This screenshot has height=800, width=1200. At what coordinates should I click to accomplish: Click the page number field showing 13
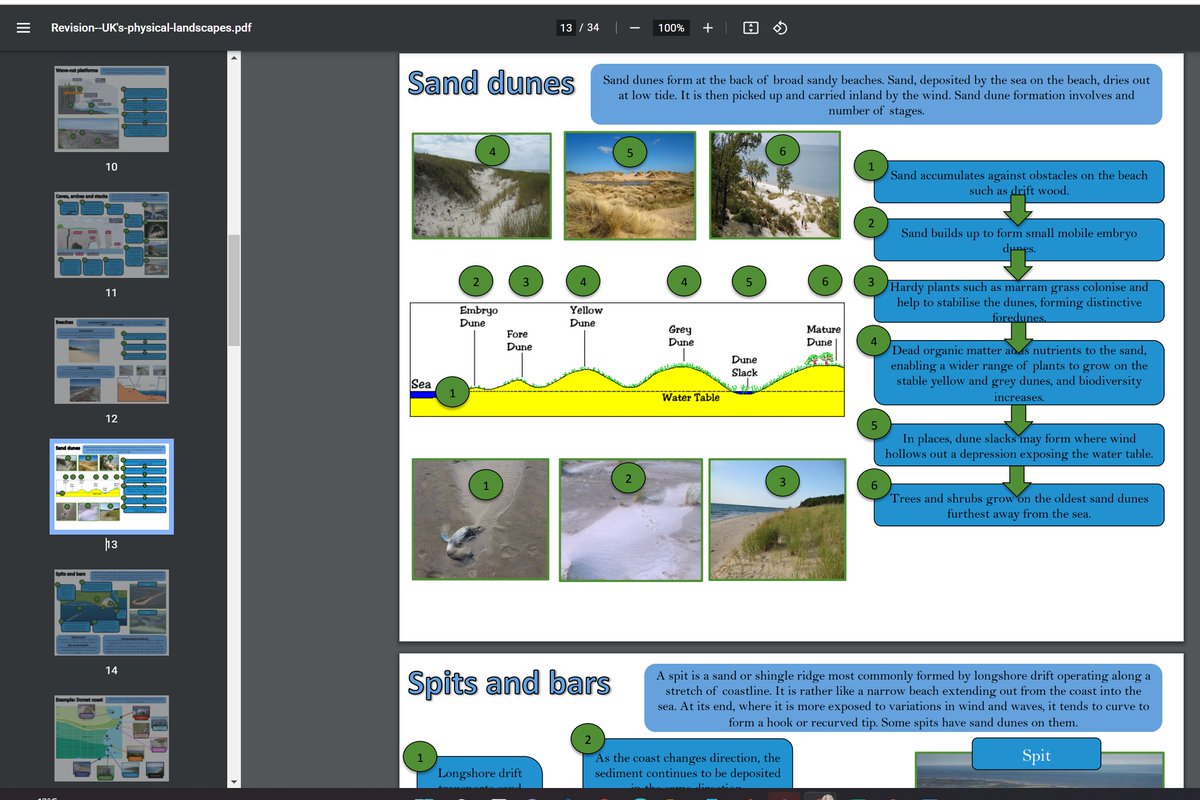click(x=566, y=28)
